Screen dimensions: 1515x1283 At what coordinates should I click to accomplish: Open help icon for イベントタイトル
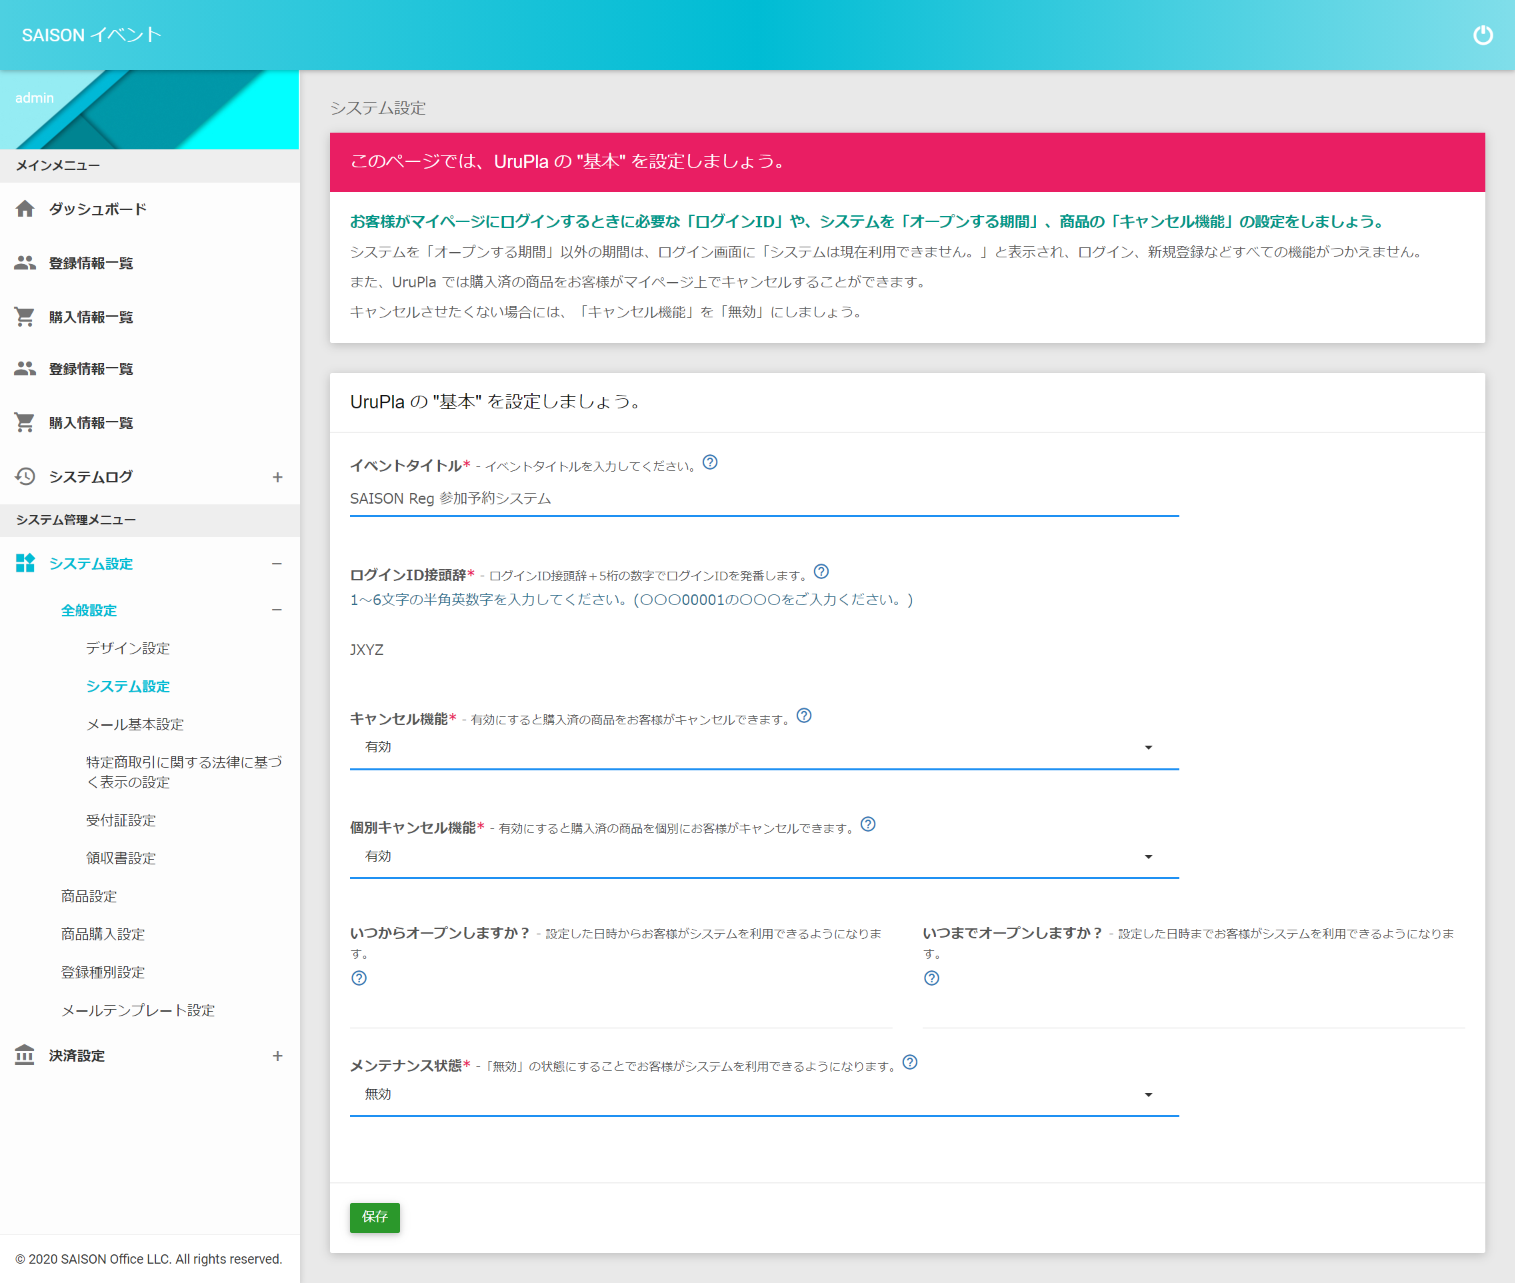(710, 462)
